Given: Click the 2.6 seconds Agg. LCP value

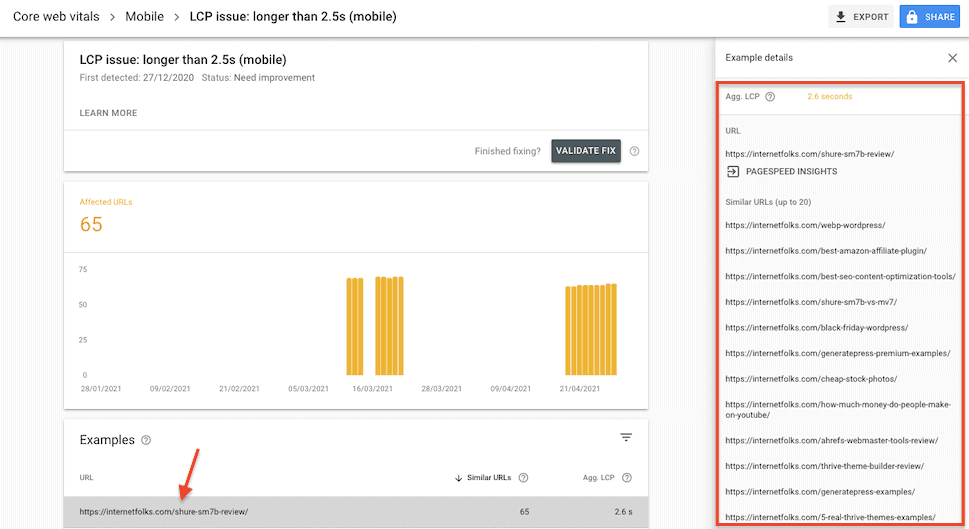Looking at the screenshot, I should click(x=829, y=96).
